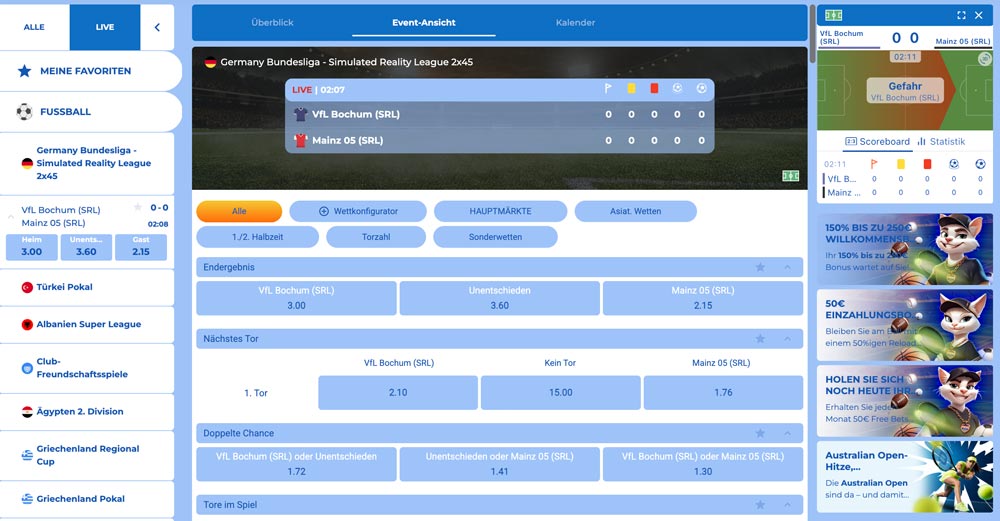This screenshot has height=521, width=1000.
Task: Filter by Torzahl markets
Action: pos(376,237)
